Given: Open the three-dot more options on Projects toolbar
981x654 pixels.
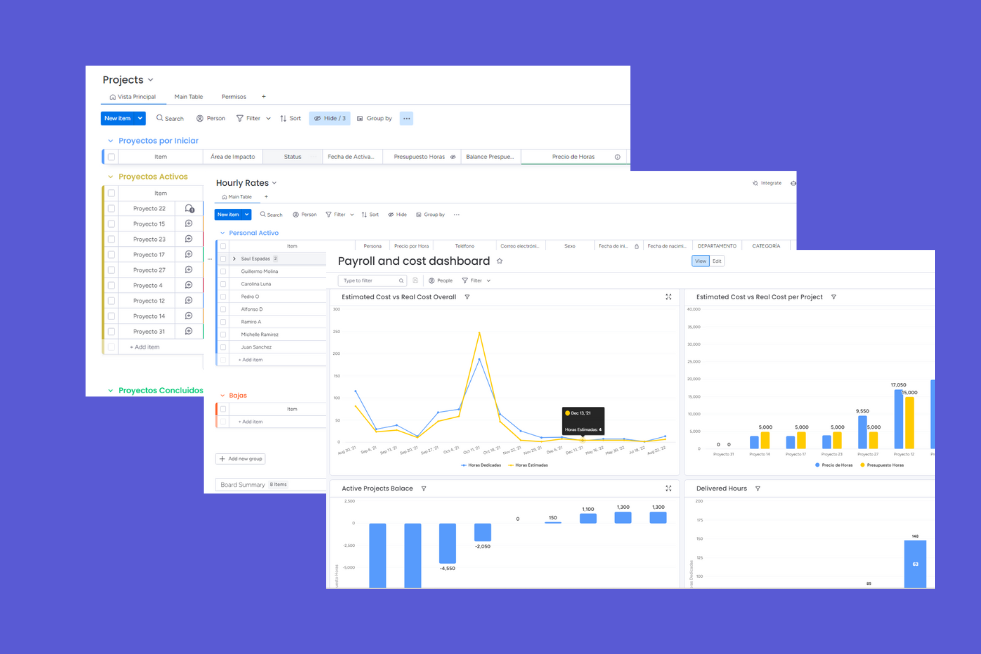Looking at the screenshot, I should (x=405, y=118).
